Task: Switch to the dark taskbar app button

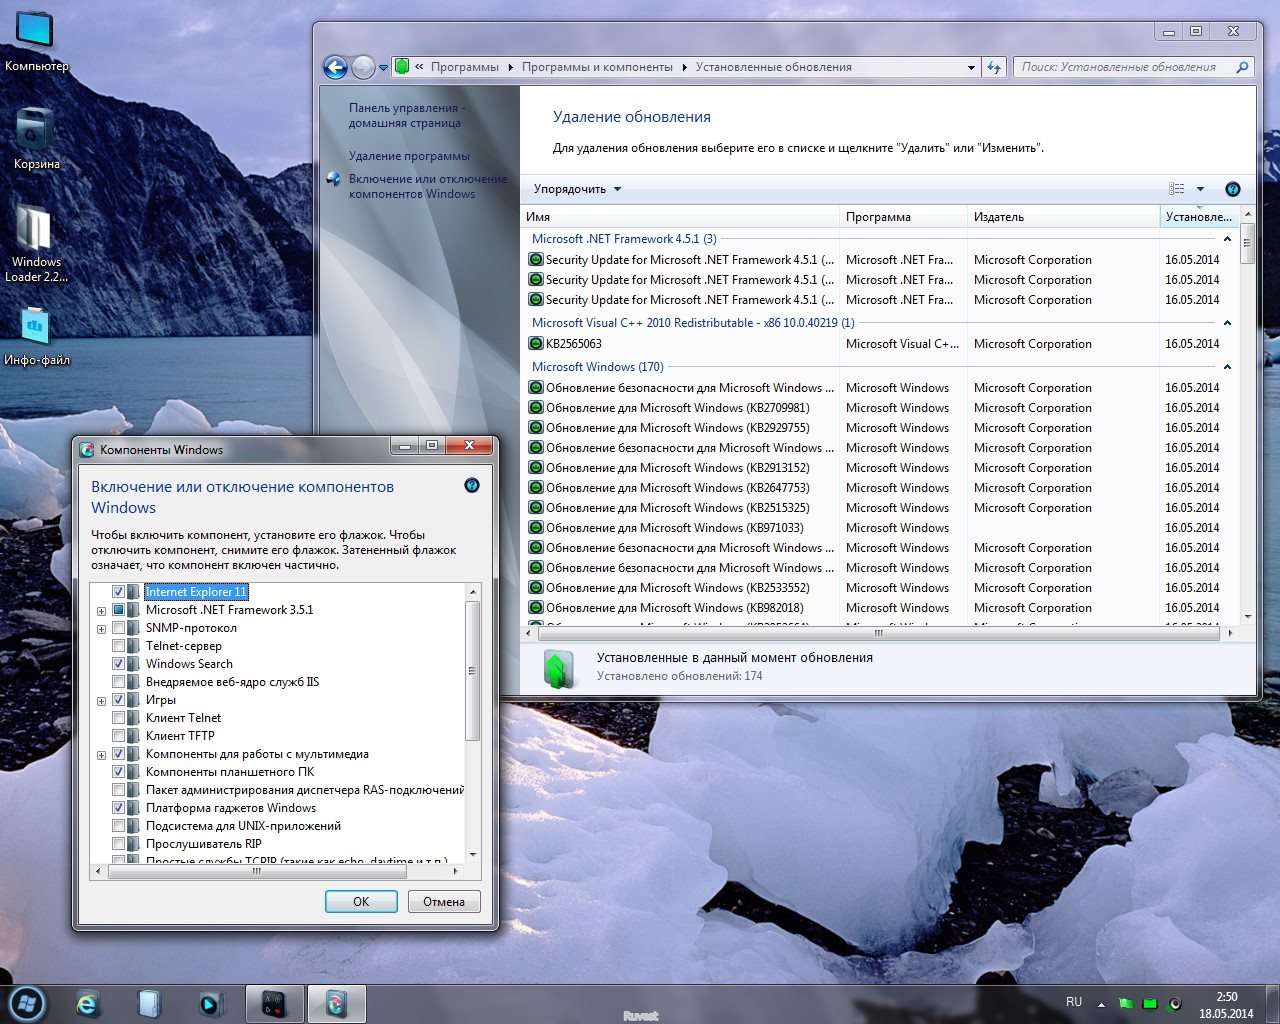Action: 275,1004
